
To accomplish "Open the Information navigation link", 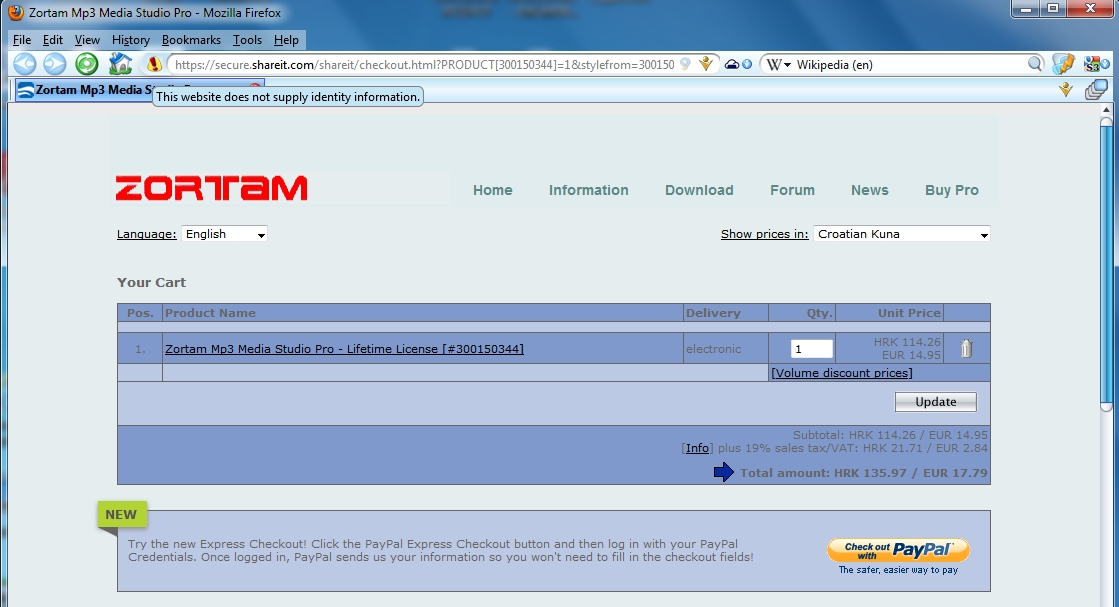I will (589, 190).
